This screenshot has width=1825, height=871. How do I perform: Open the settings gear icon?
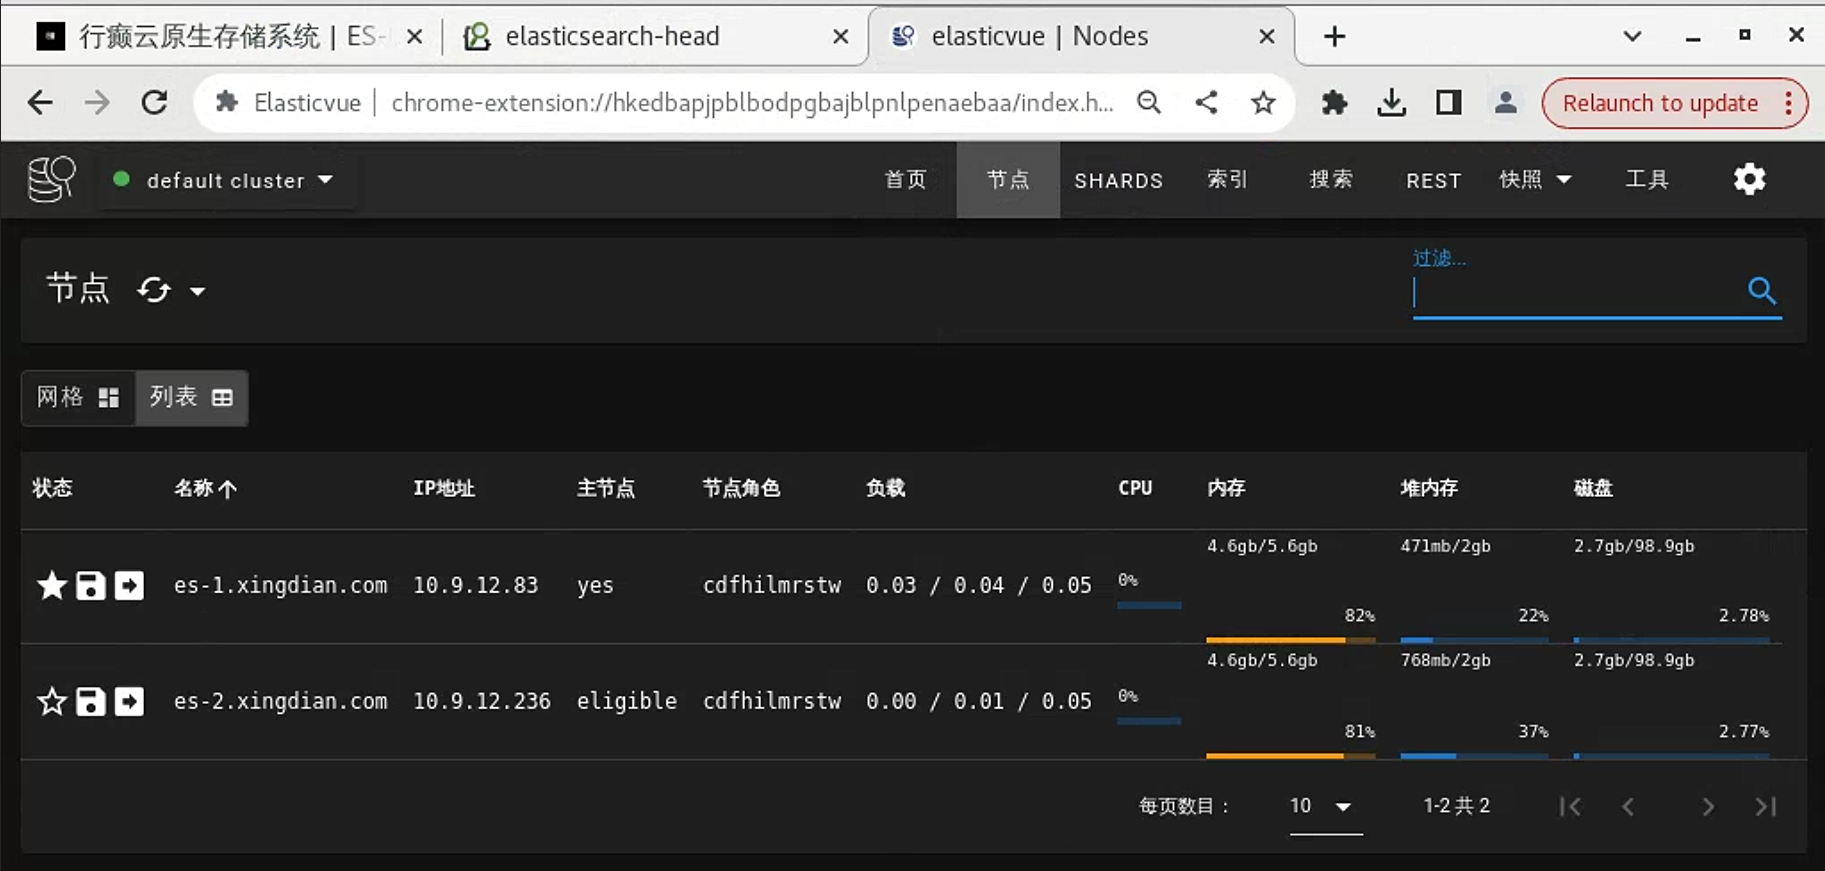click(x=1749, y=180)
